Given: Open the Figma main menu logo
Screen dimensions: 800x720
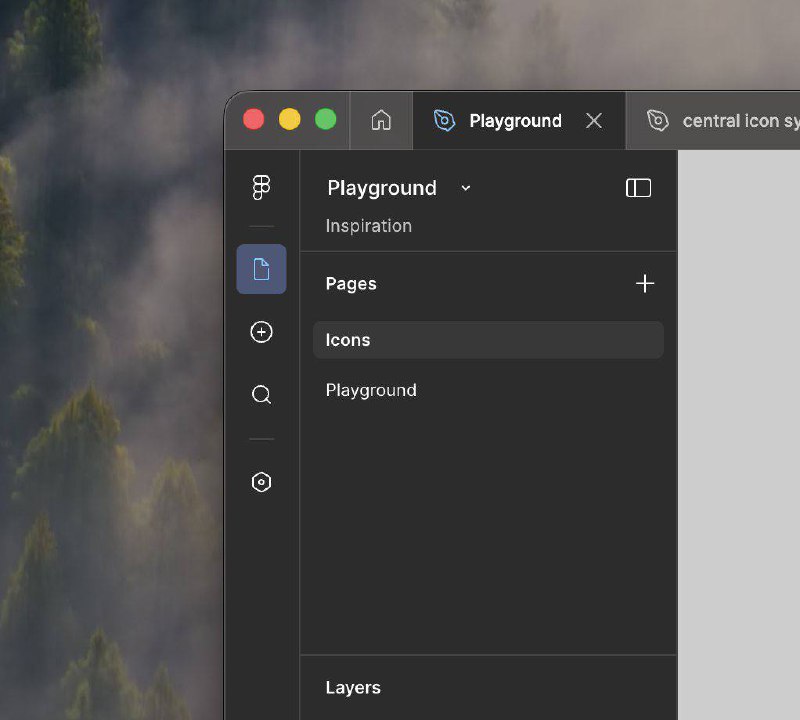Looking at the screenshot, I should (261, 188).
